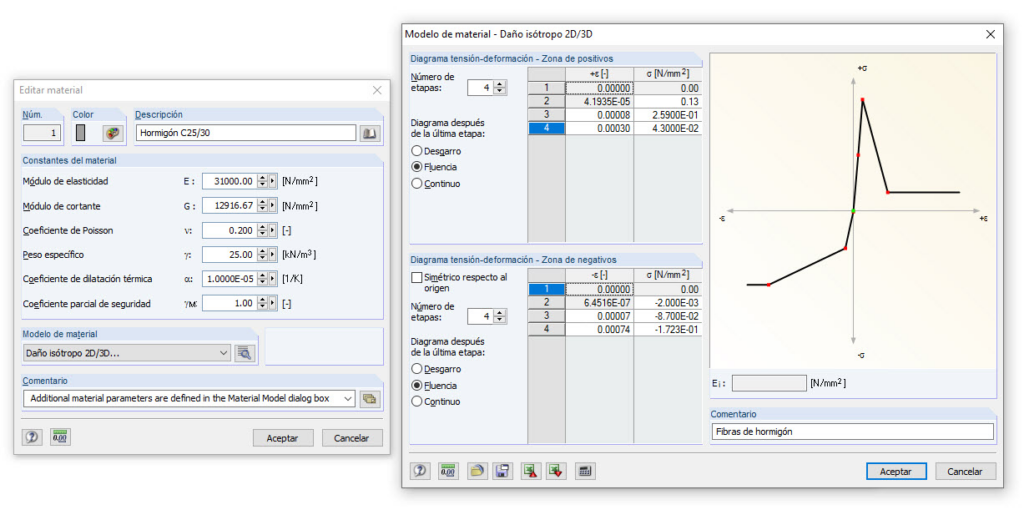Click the Número de etapas stepper in positive zone

(500, 87)
